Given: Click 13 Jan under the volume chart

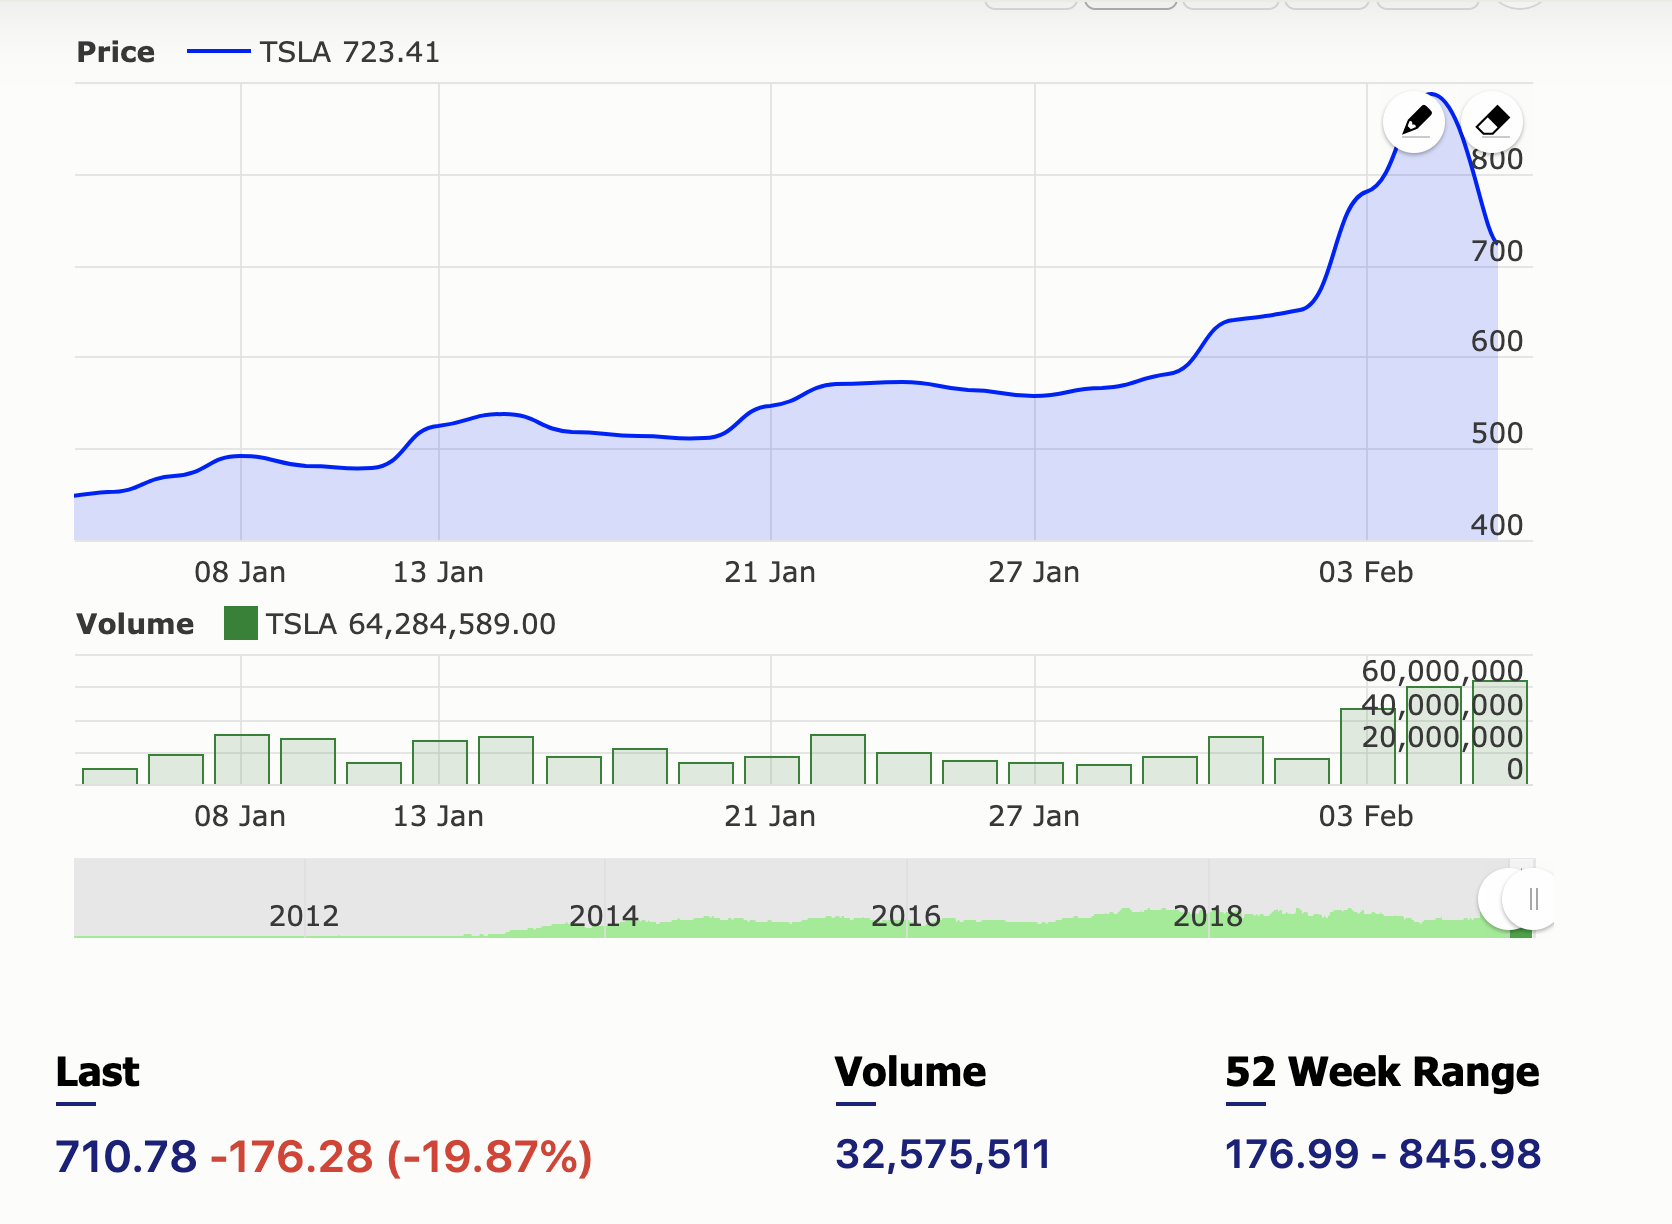Looking at the screenshot, I should click(x=438, y=816).
